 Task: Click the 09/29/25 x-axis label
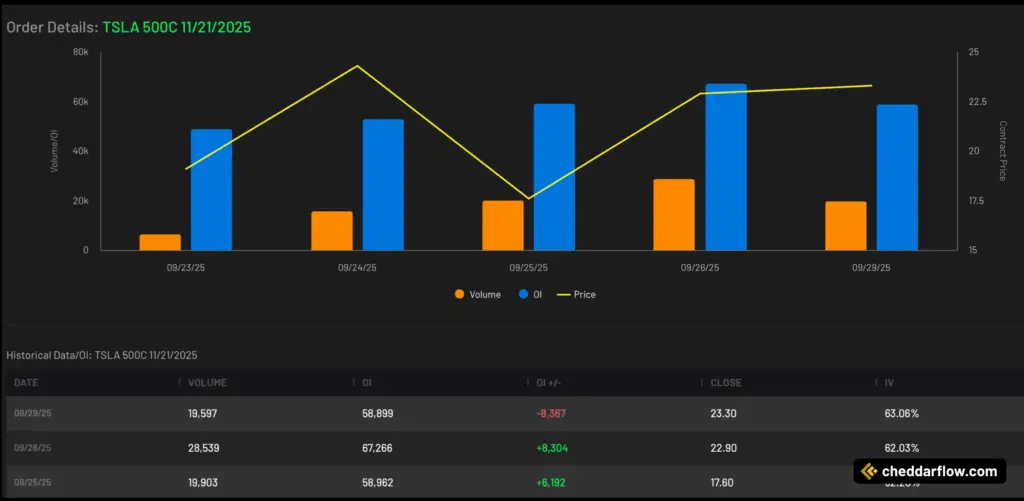point(871,268)
